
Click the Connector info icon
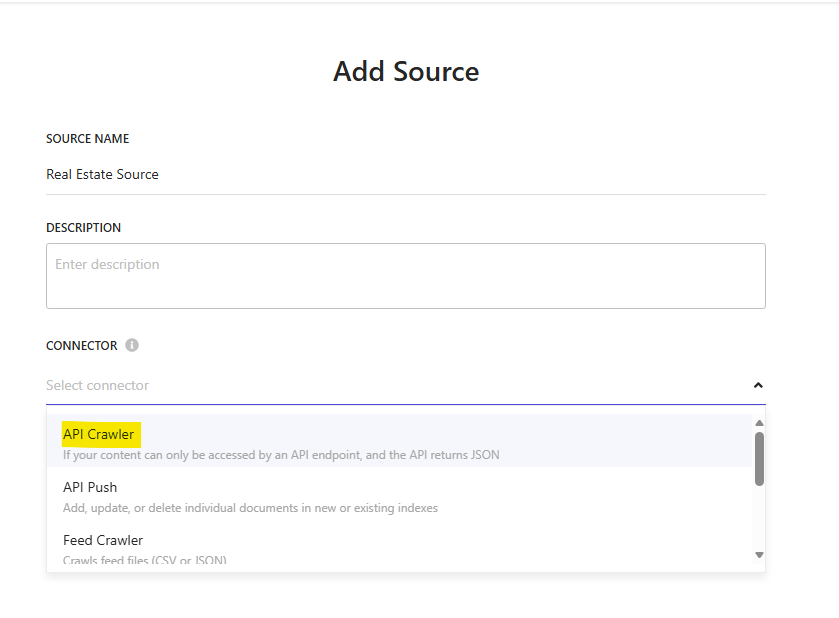click(132, 345)
